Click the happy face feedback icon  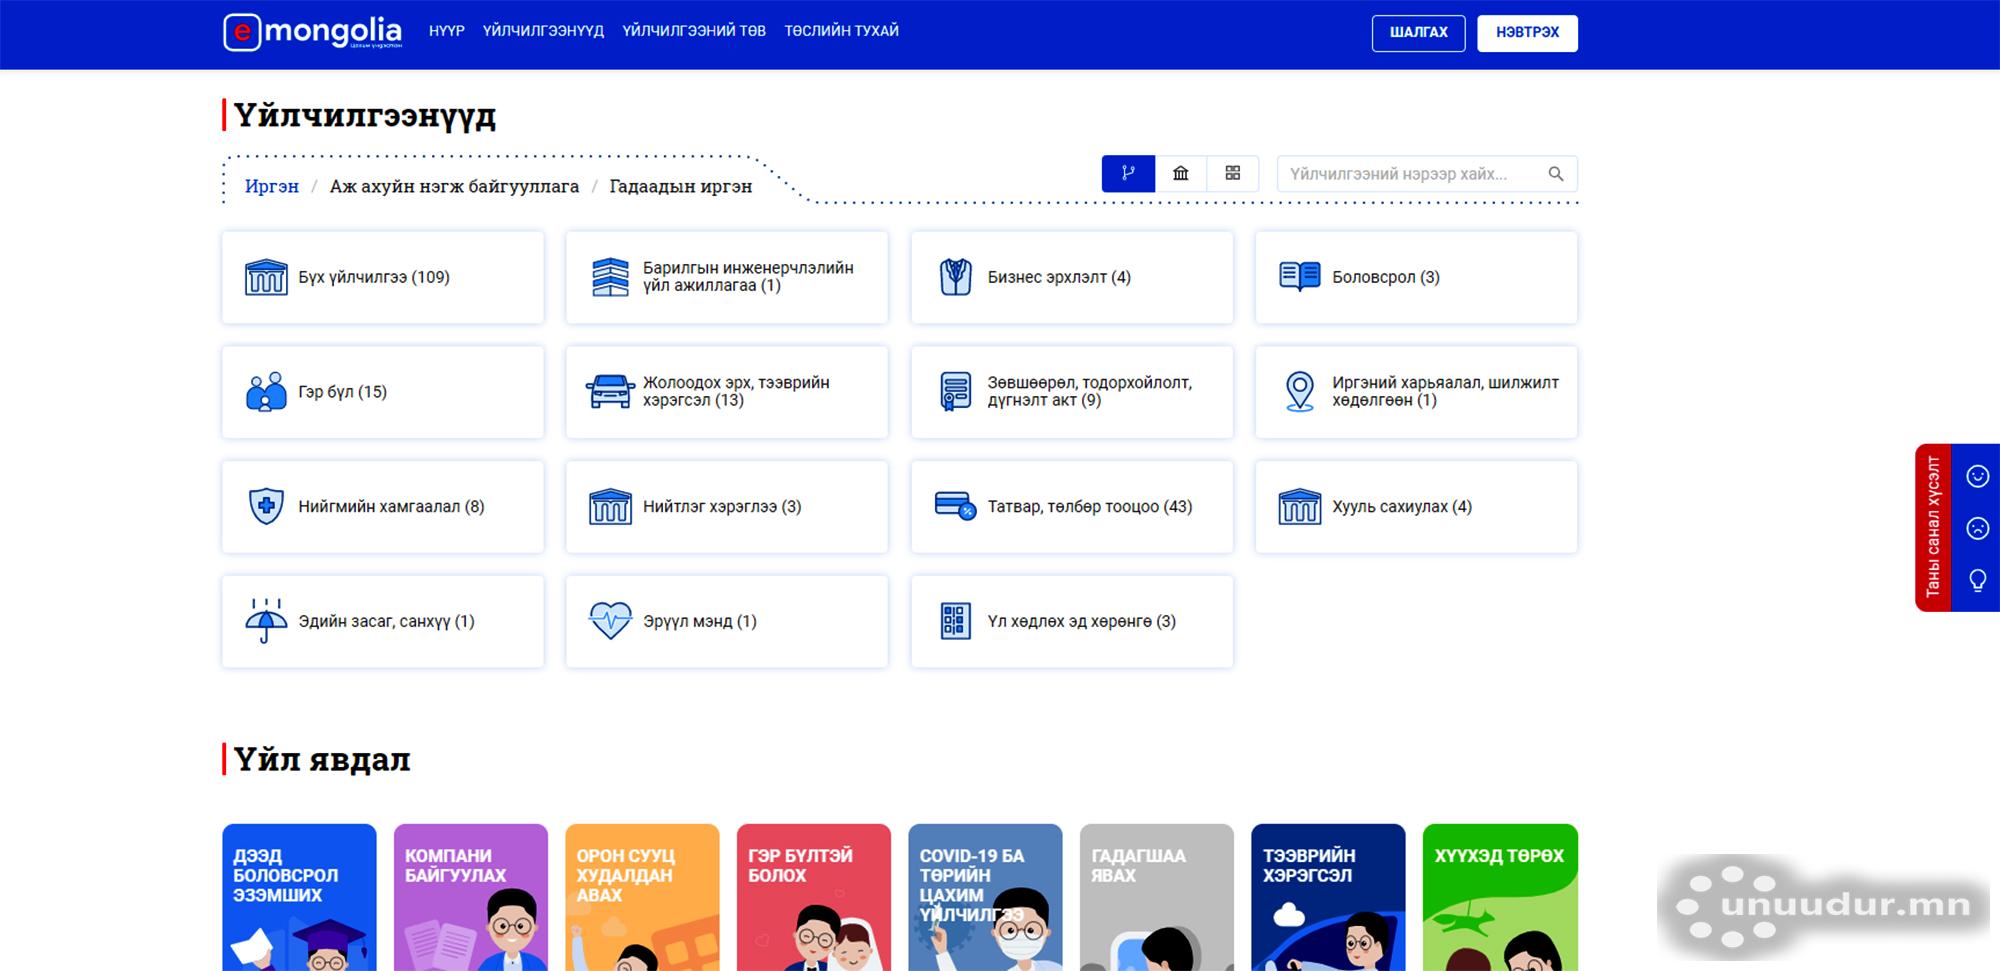click(x=1977, y=476)
